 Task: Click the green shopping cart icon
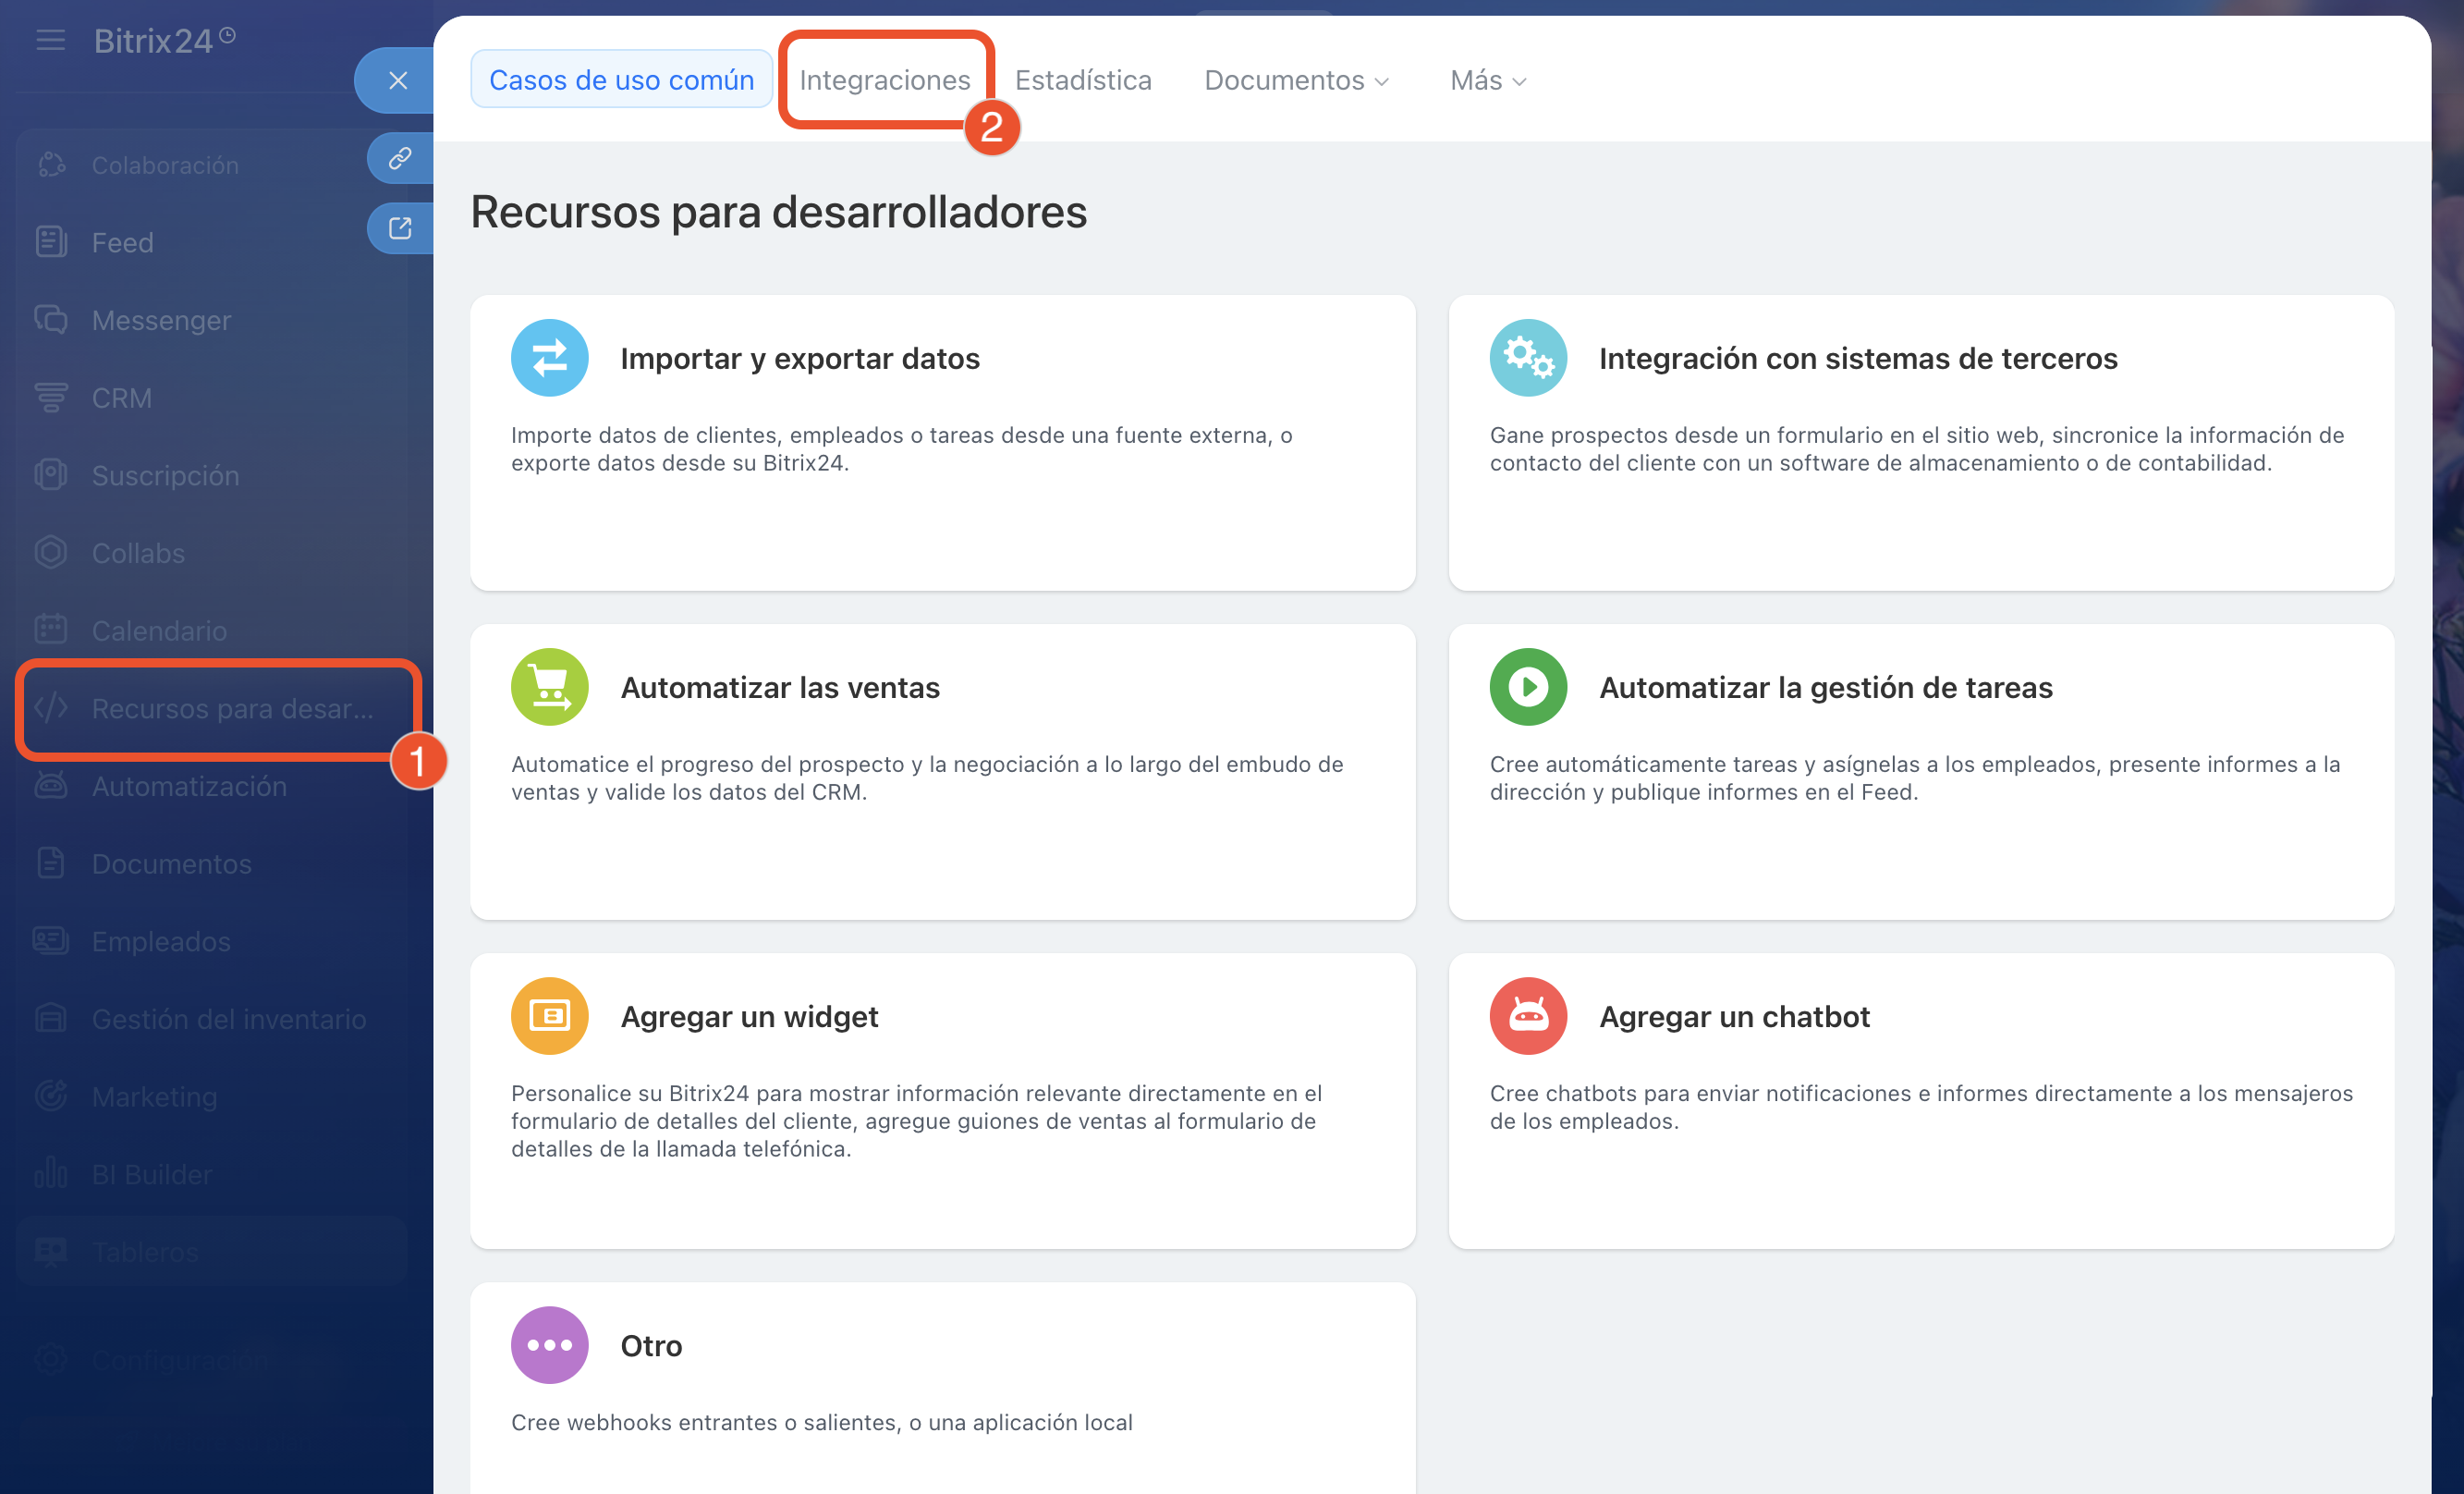pos(549,687)
